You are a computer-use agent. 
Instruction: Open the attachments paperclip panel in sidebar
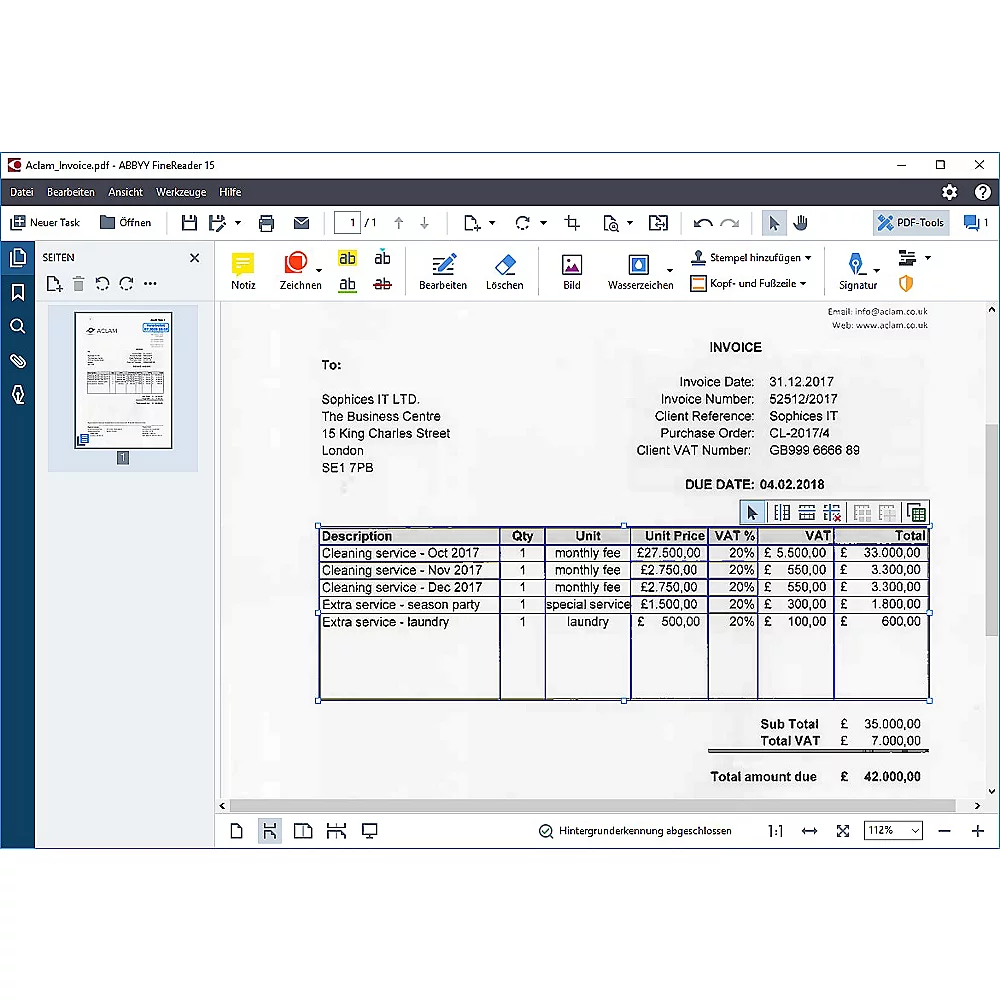pyautogui.click(x=17, y=360)
